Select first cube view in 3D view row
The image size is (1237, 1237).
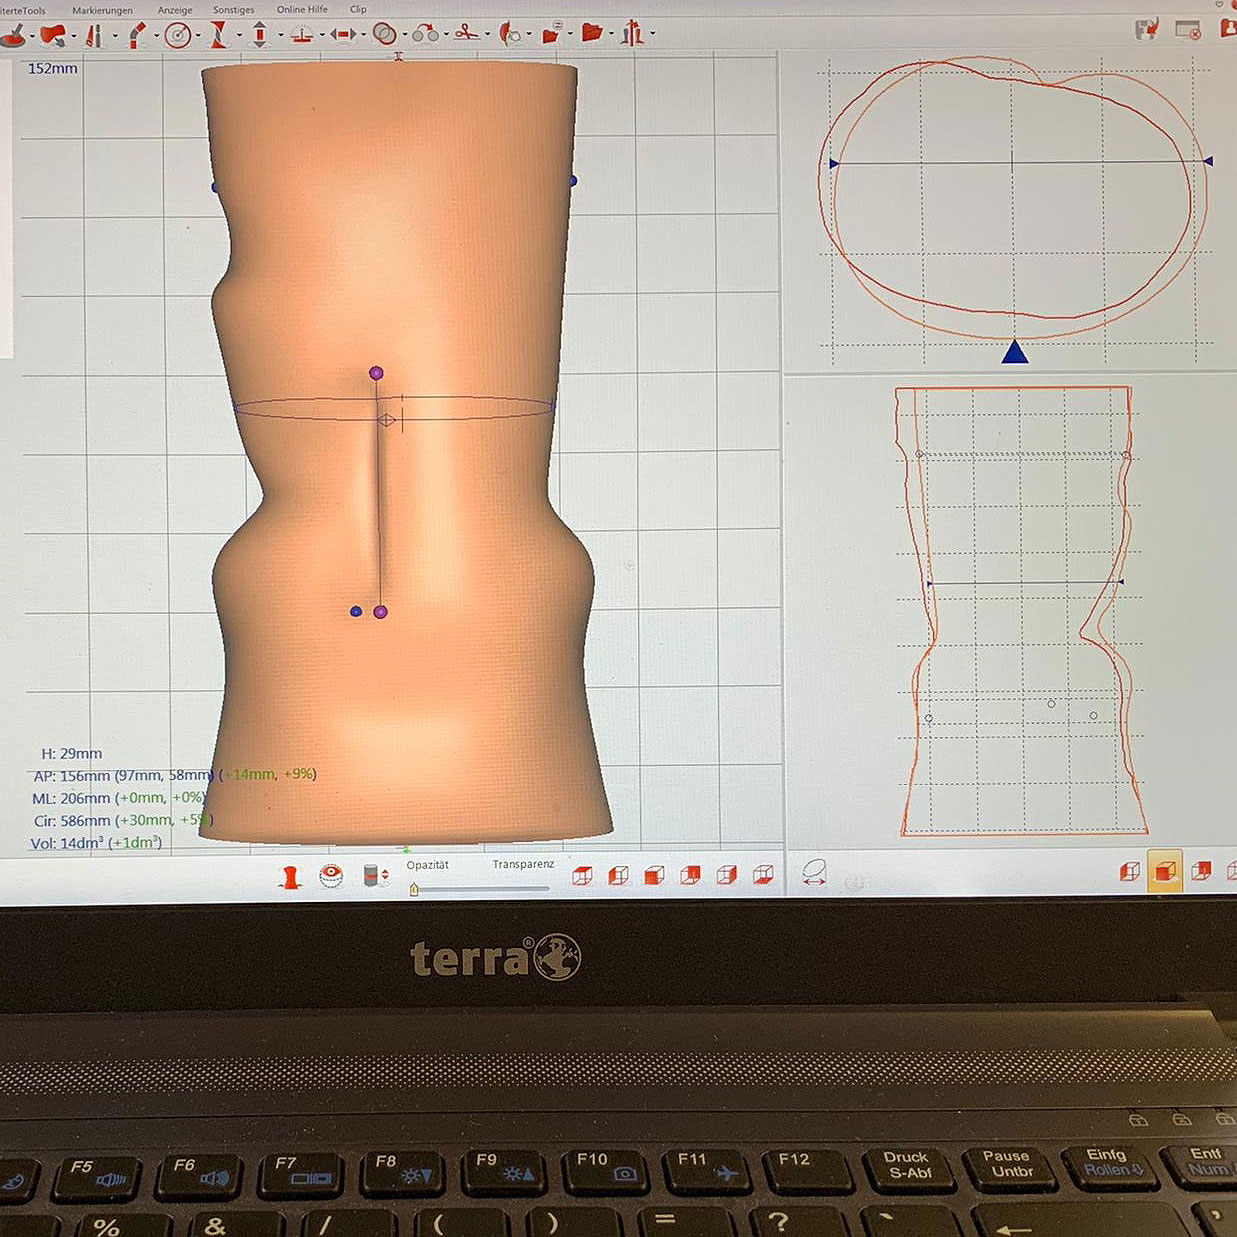pos(582,876)
